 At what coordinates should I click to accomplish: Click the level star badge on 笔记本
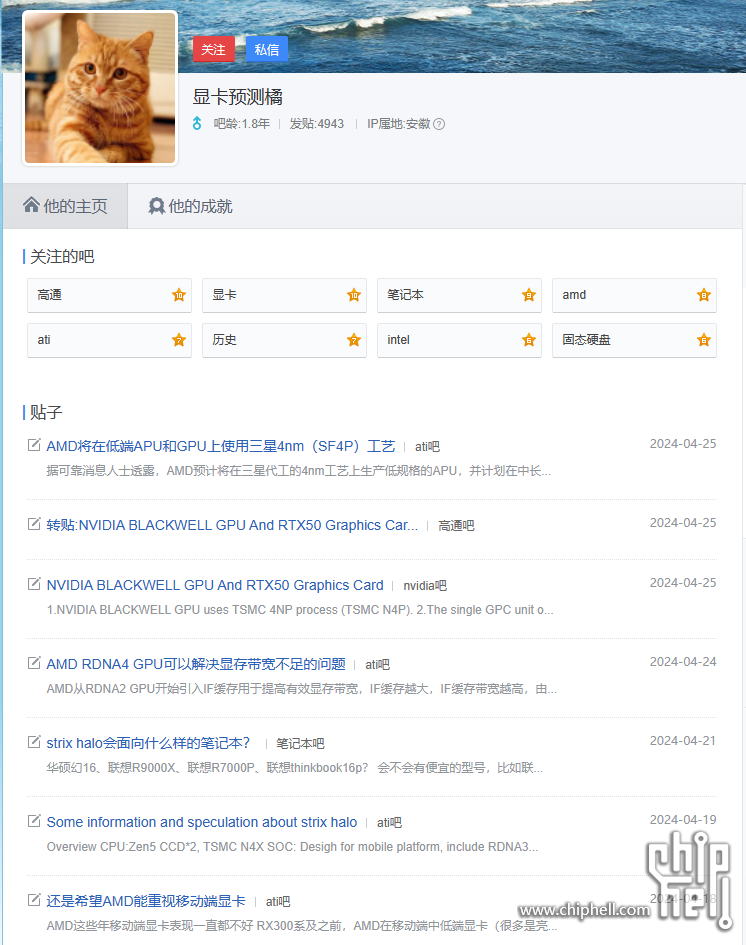click(x=529, y=295)
